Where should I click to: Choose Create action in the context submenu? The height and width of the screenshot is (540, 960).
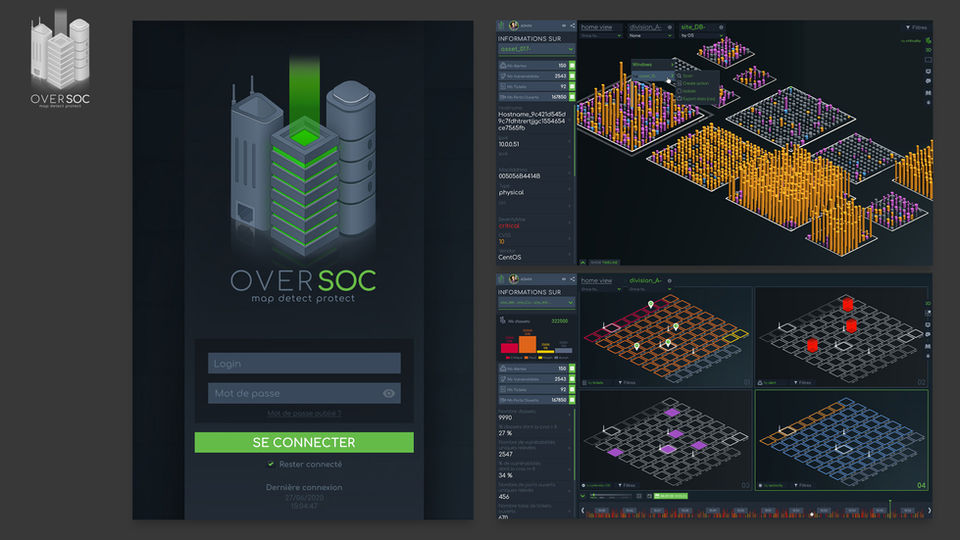click(x=693, y=83)
